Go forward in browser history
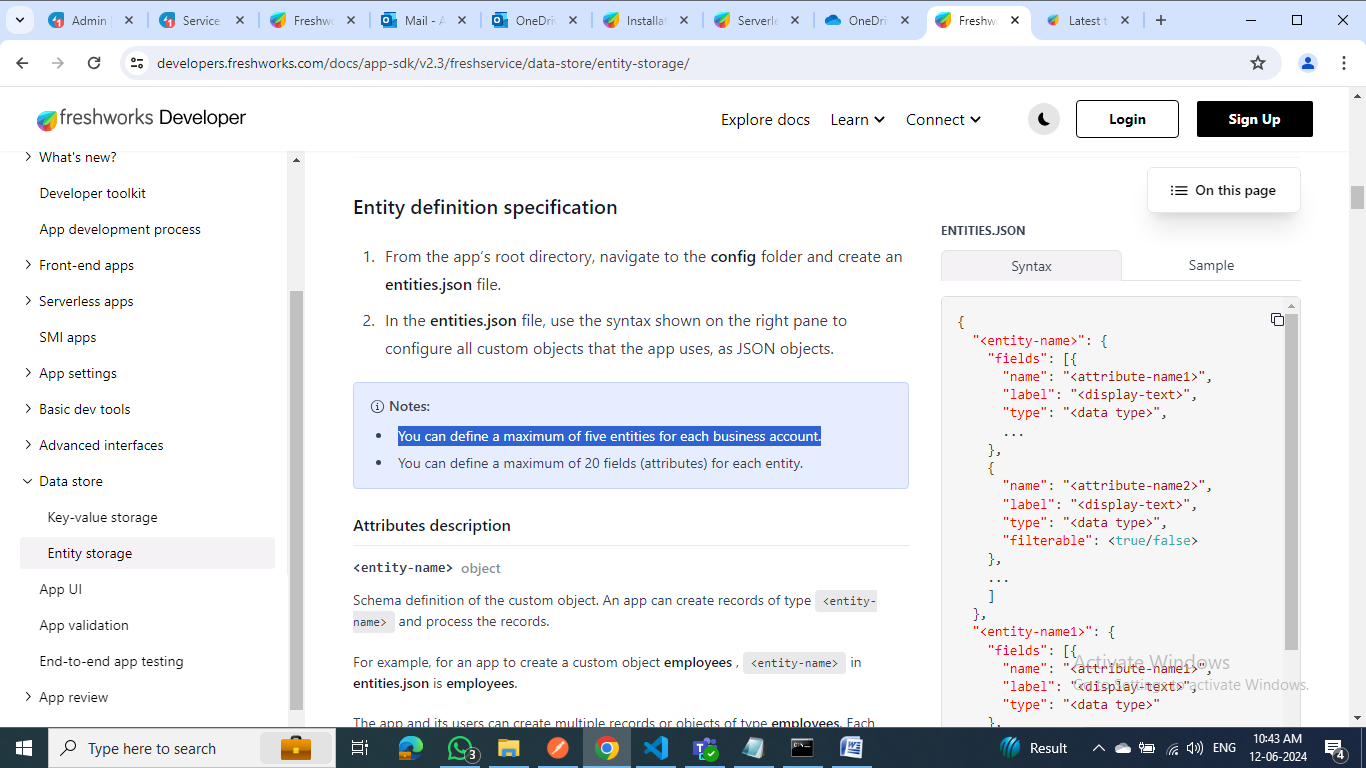Viewport: 1366px width, 768px height. [58, 63]
